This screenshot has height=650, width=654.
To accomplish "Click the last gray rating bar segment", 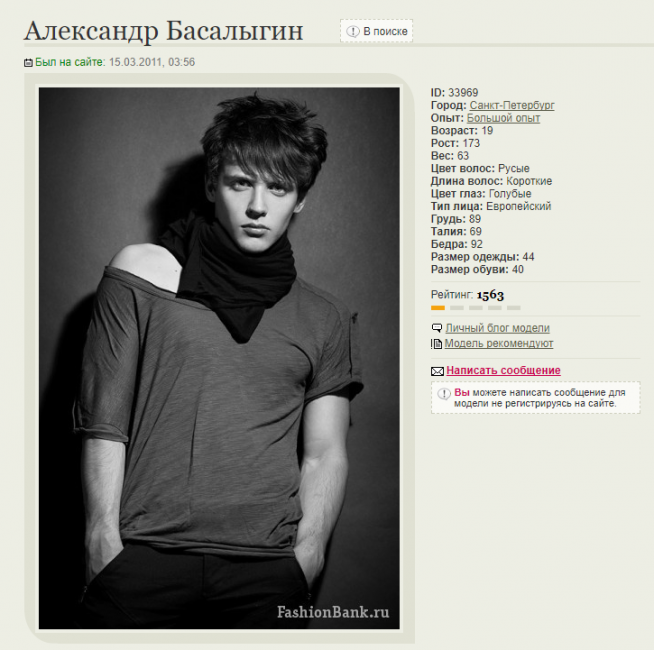I will click(513, 308).
